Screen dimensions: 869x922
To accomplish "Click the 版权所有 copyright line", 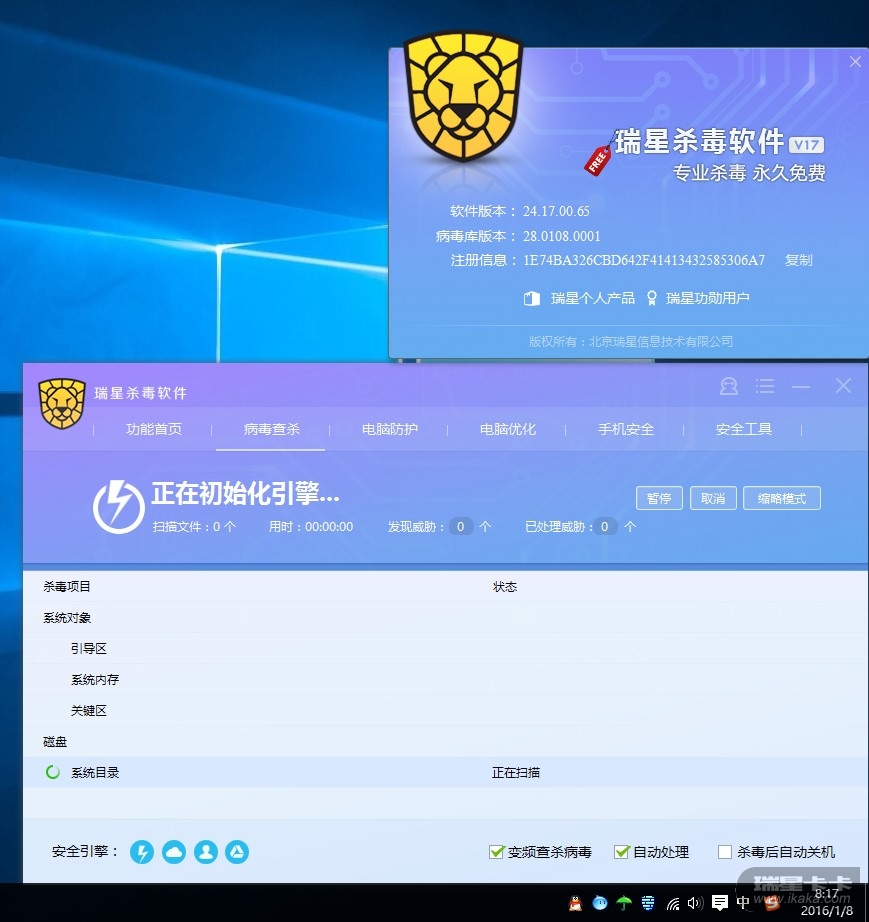I will pos(631,341).
